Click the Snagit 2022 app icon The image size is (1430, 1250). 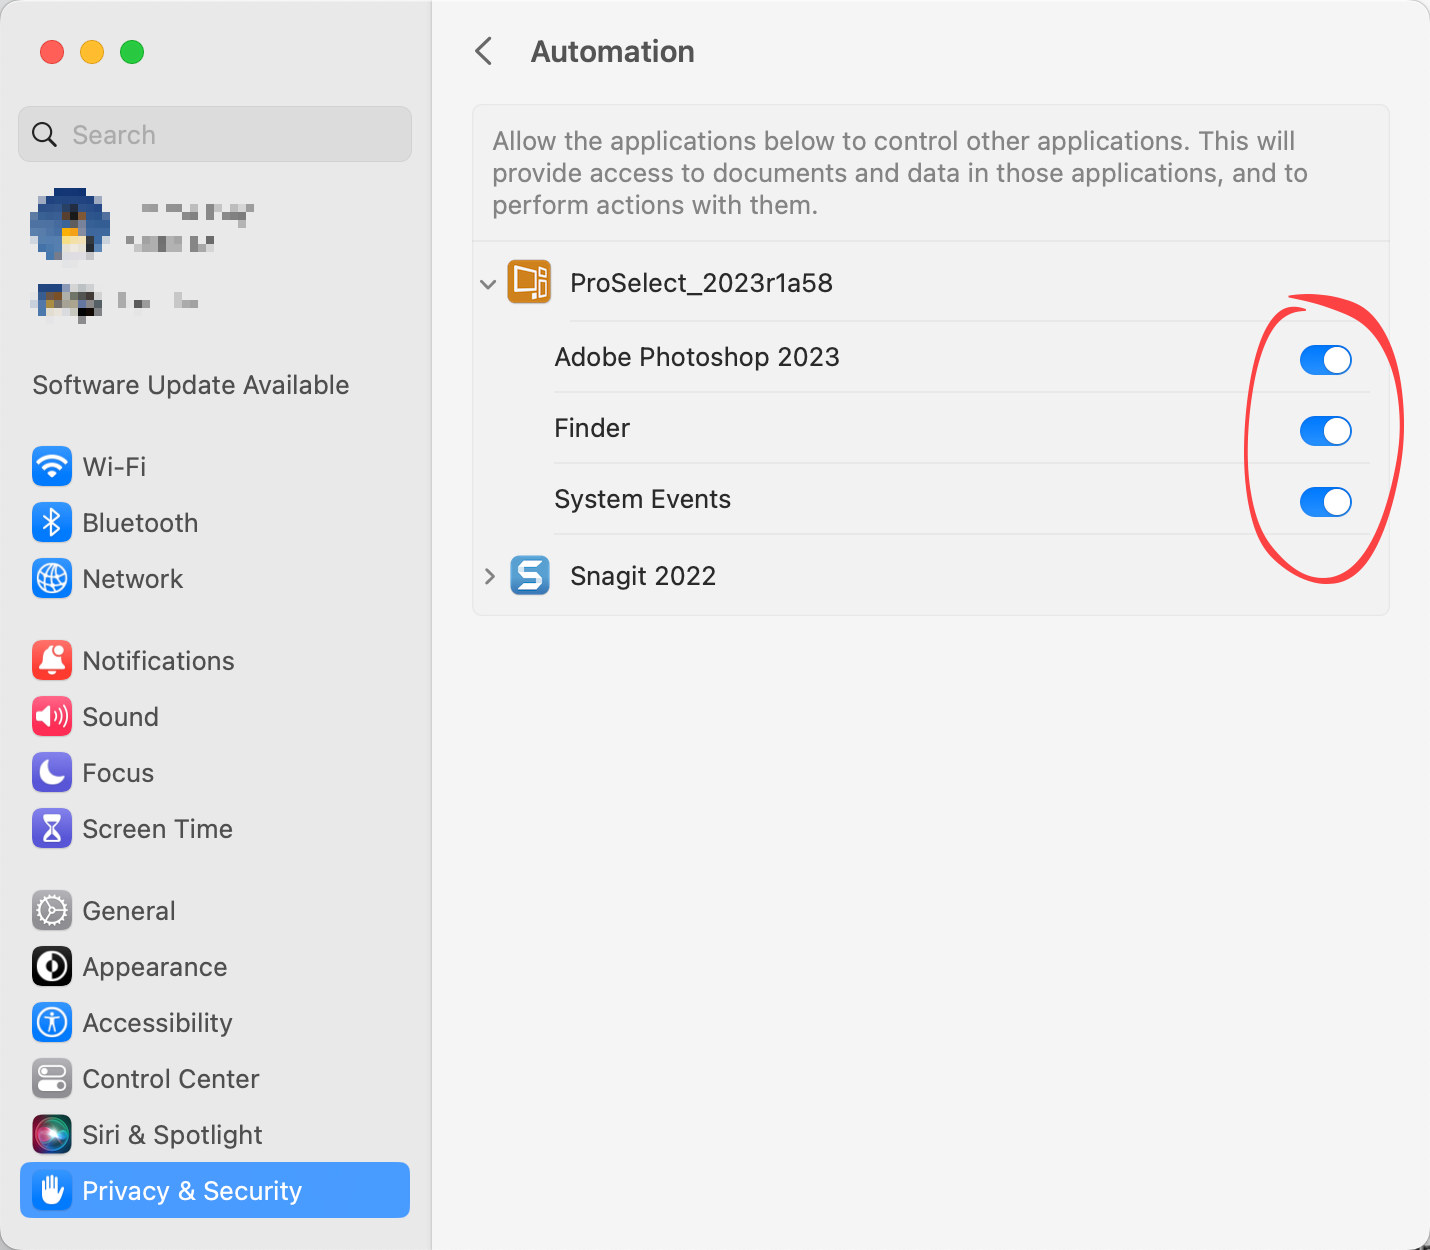tap(530, 576)
